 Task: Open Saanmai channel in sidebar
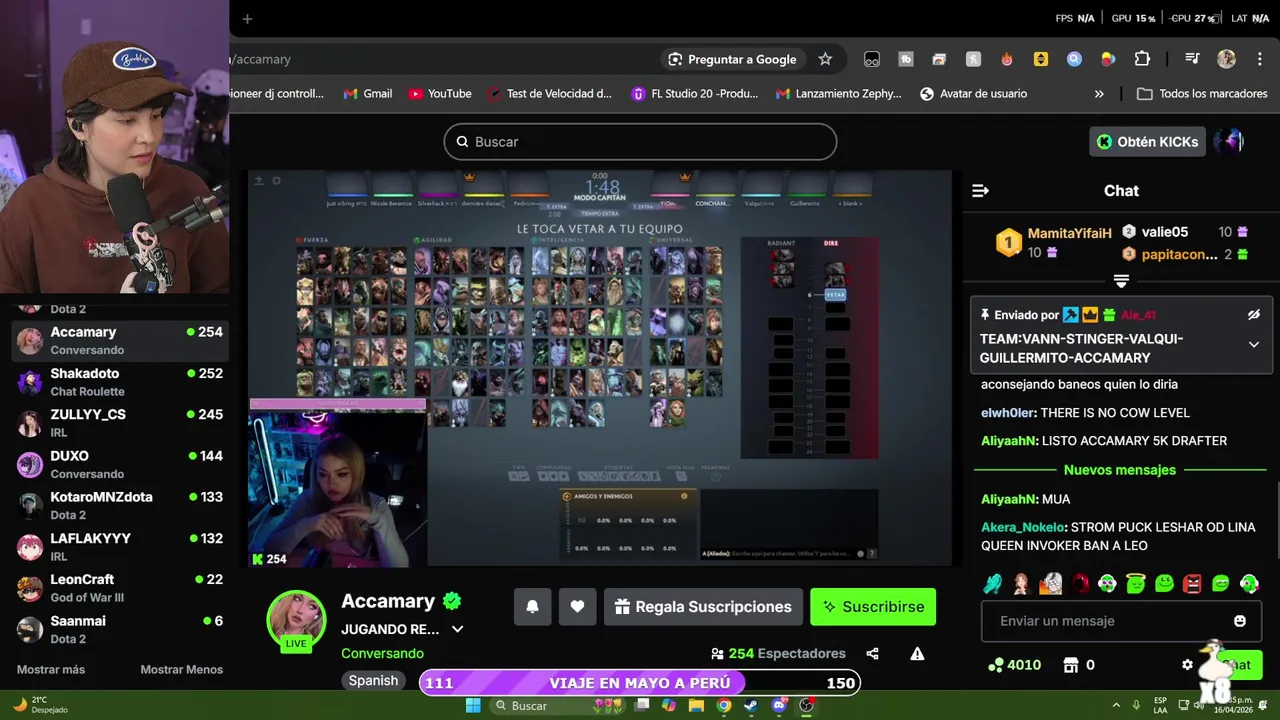pyautogui.click(x=120, y=629)
